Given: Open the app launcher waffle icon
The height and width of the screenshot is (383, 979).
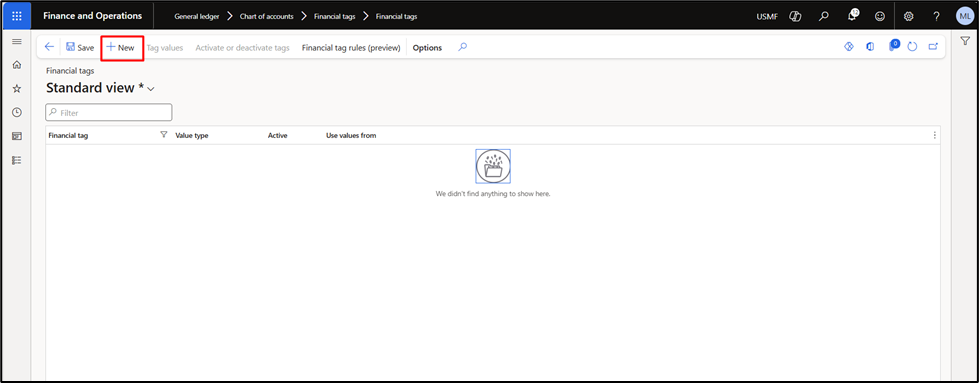Looking at the screenshot, I should (17, 16).
